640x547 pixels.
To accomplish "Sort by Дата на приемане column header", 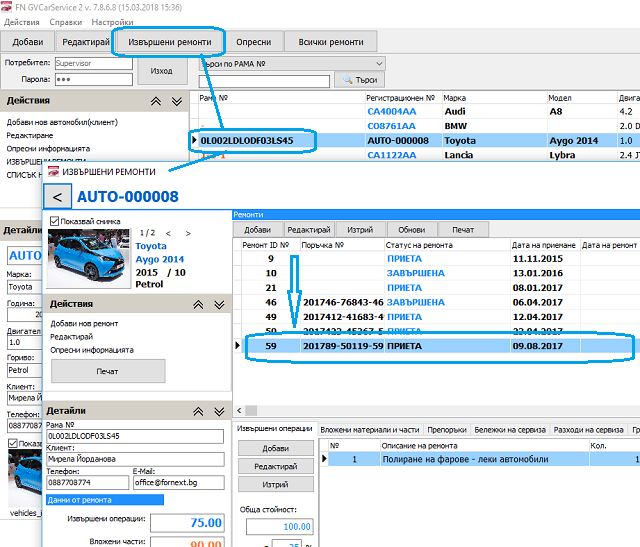I will tap(544, 245).
